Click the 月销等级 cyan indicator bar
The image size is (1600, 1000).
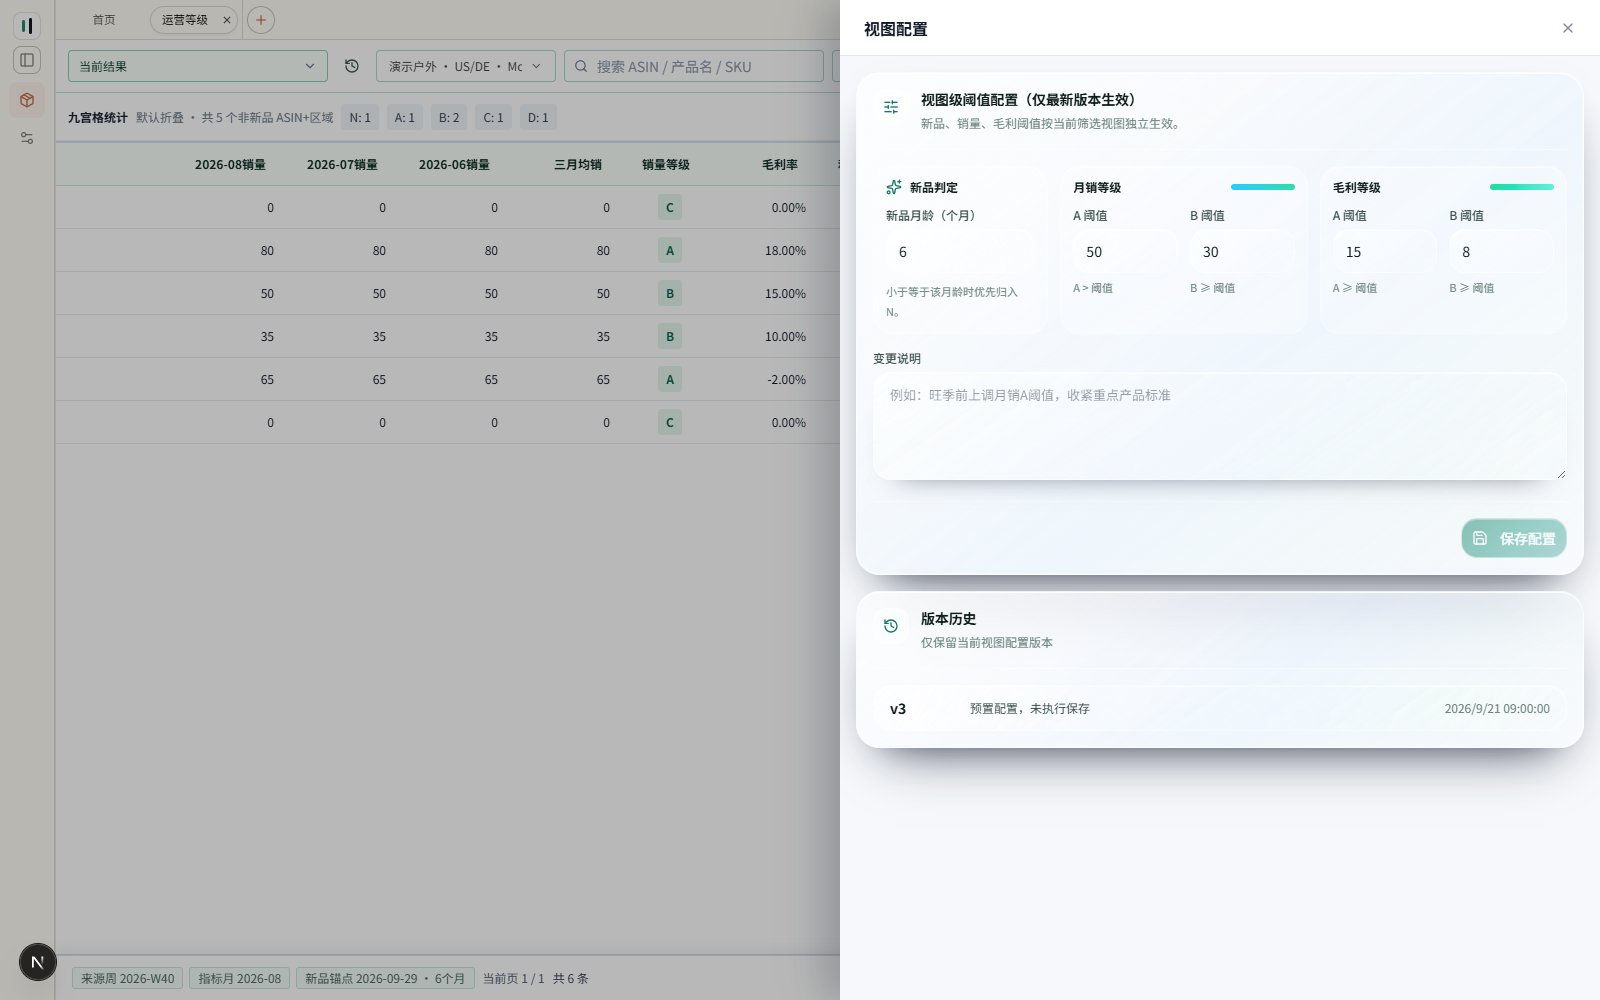[1262, 187]
